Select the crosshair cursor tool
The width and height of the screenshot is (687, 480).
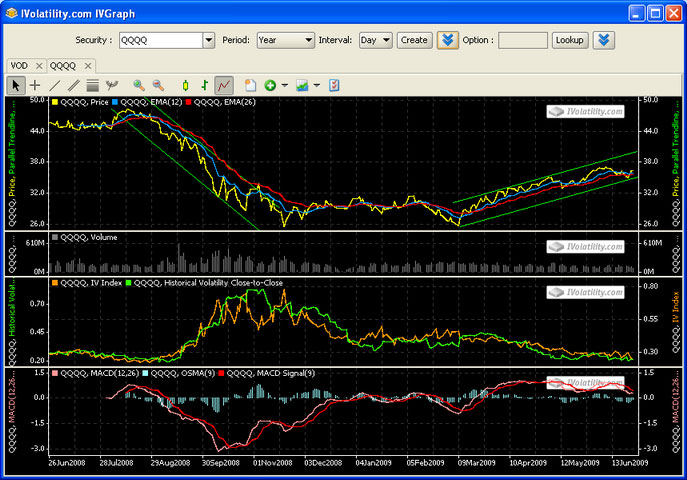tap(35, 85)
